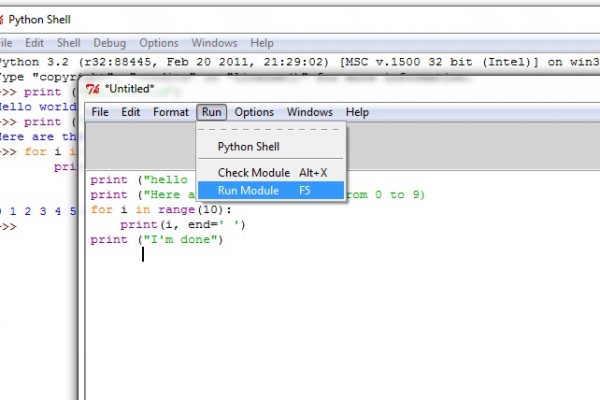Open the Help menu in the Python Shell window

tap(262, 43)
